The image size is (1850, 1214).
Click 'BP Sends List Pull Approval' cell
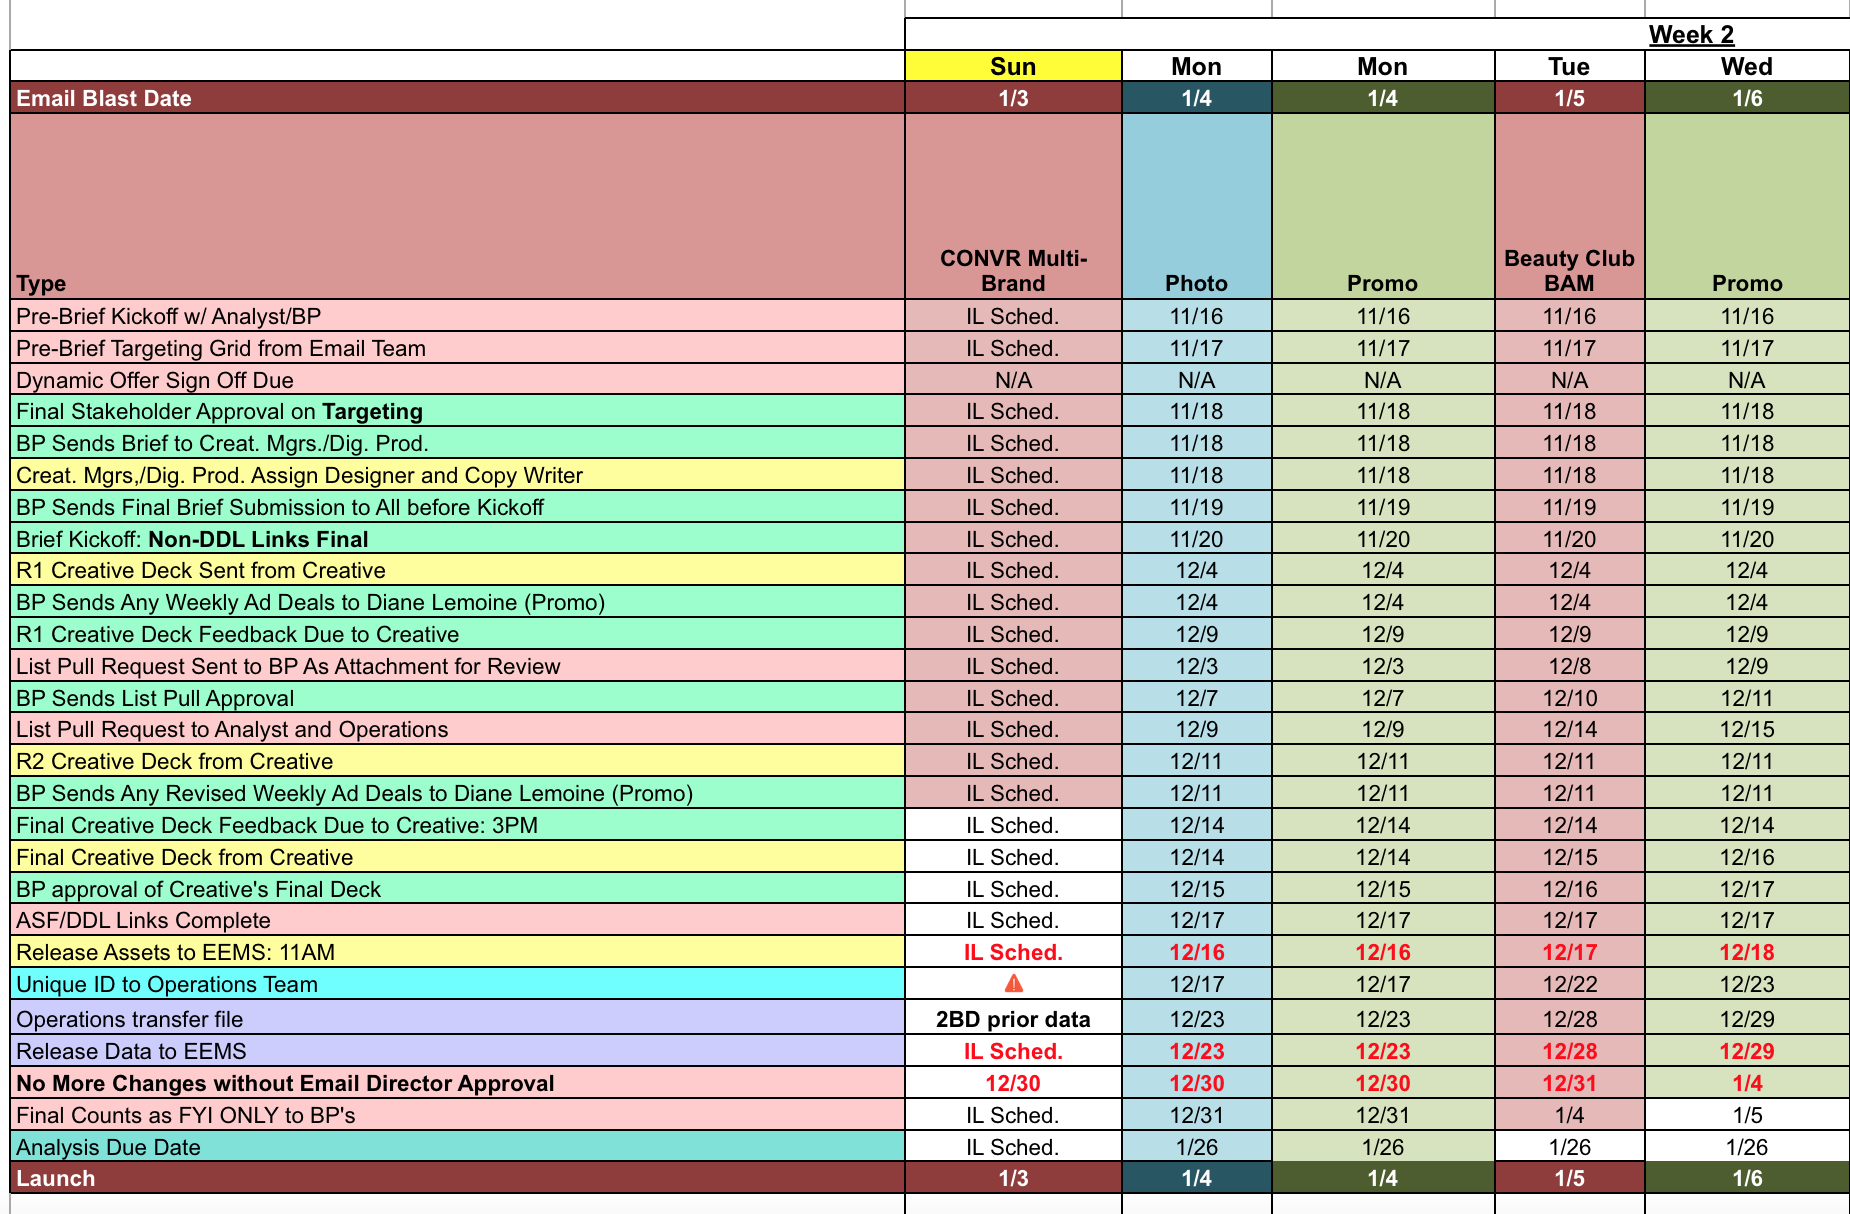457,698
